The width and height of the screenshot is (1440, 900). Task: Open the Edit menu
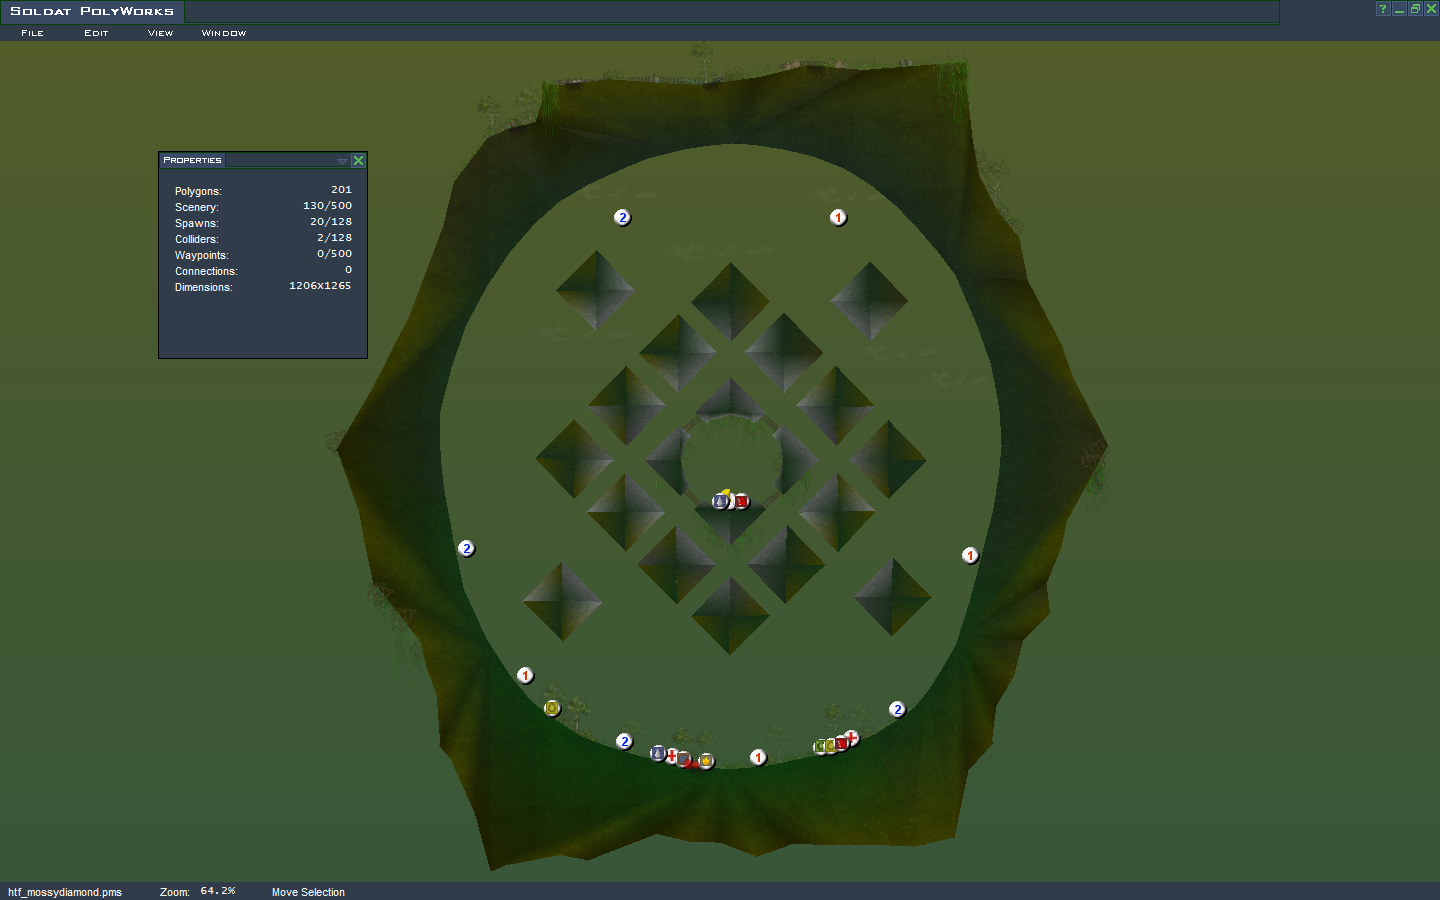pos(96,33)
